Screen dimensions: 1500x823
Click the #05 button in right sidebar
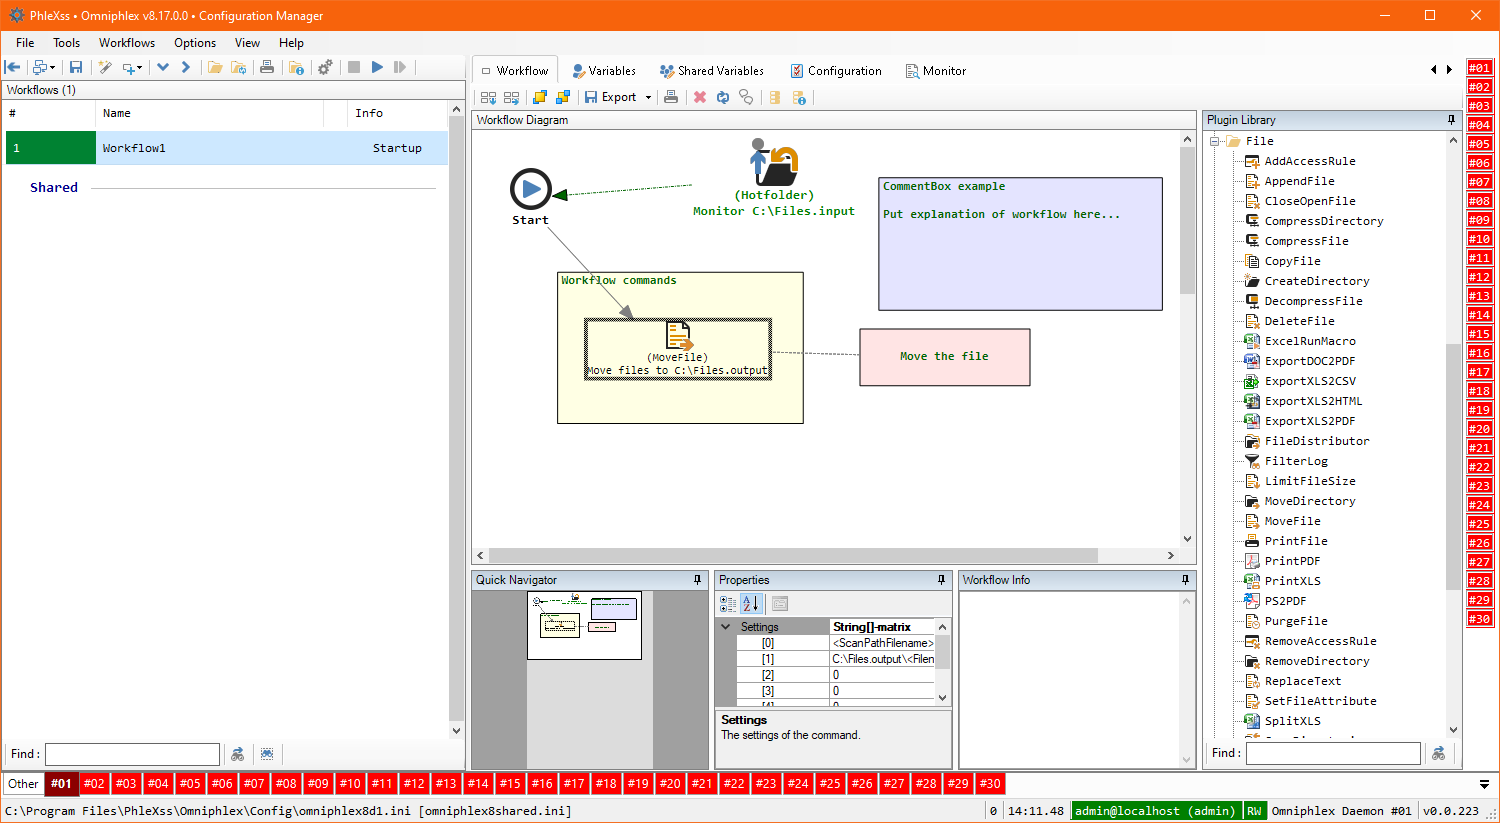click(1479, 144)
